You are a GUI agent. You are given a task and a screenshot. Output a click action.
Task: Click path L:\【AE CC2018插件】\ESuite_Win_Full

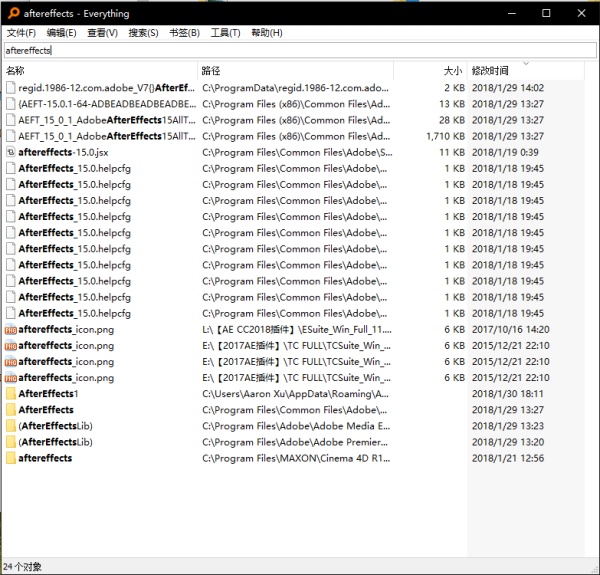coord(297,329)
